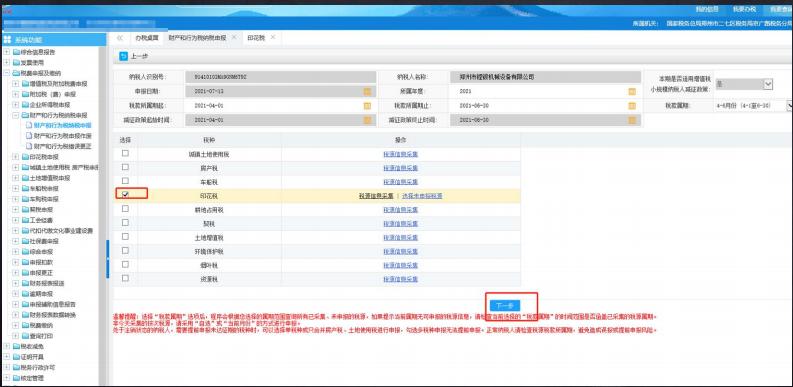
Task: Open the 税款属期 dropdown
Action: [789, 106]
